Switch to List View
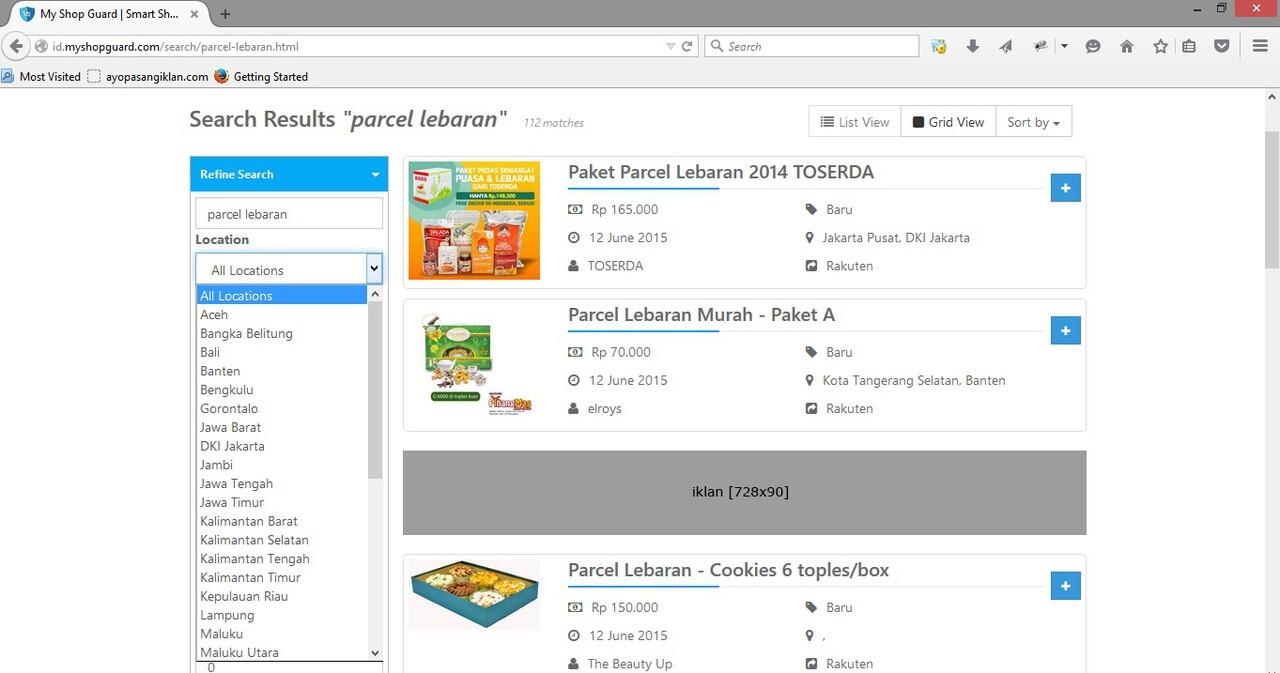1280x673 pixels. pyautogui.click(x=855, y=122)
